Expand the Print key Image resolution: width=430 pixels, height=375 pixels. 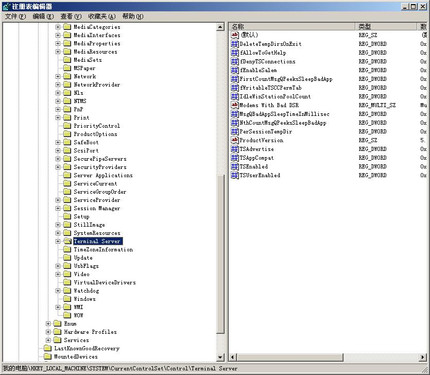pos(58,118)
